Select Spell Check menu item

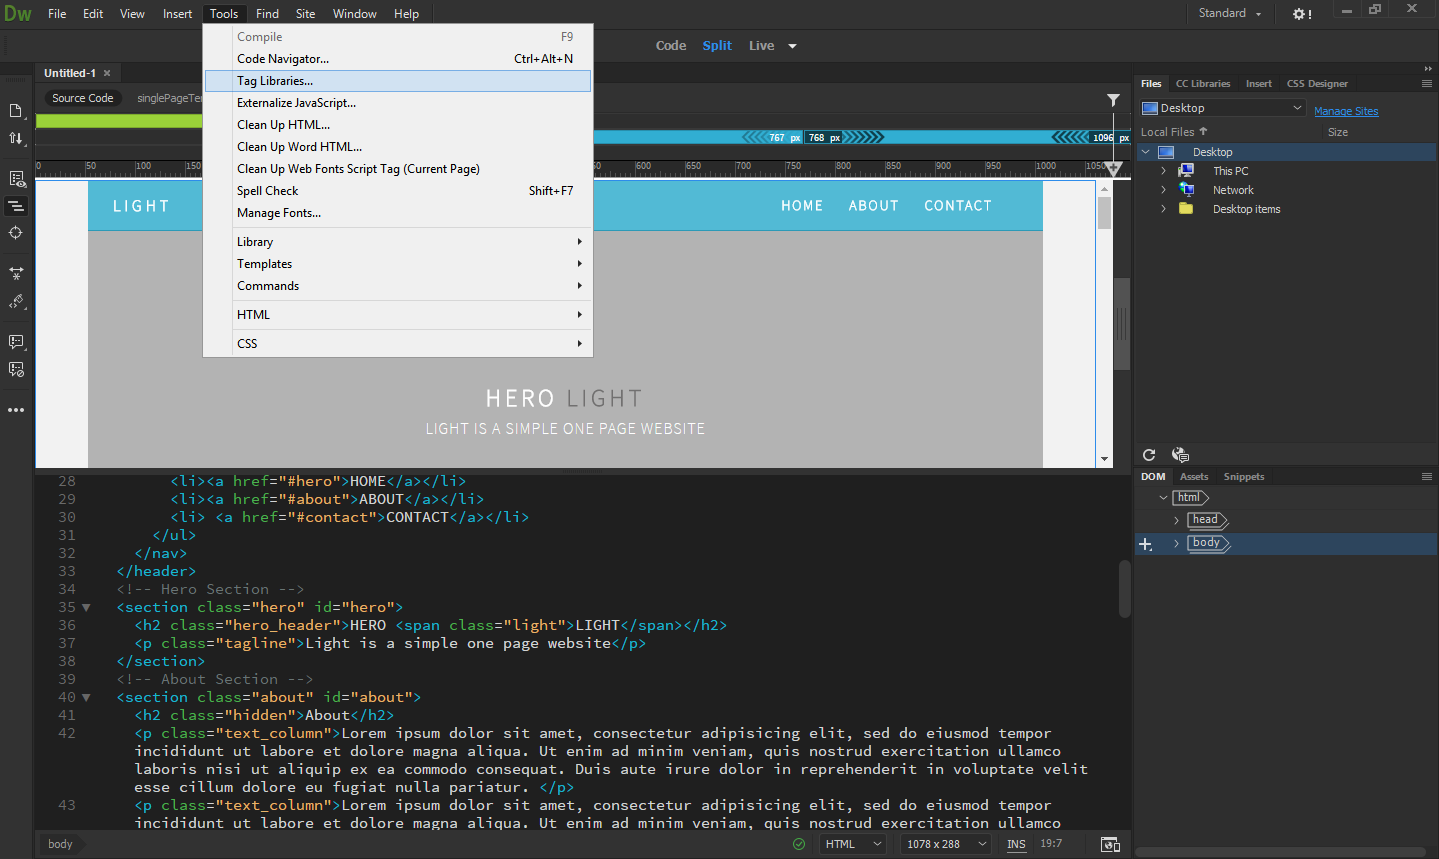point(398,191)
